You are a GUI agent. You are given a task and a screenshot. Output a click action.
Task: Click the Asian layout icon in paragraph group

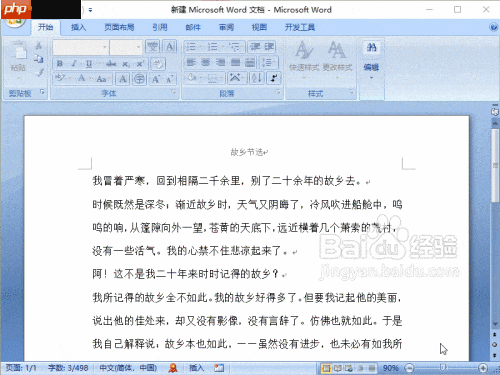pos(235,78)
